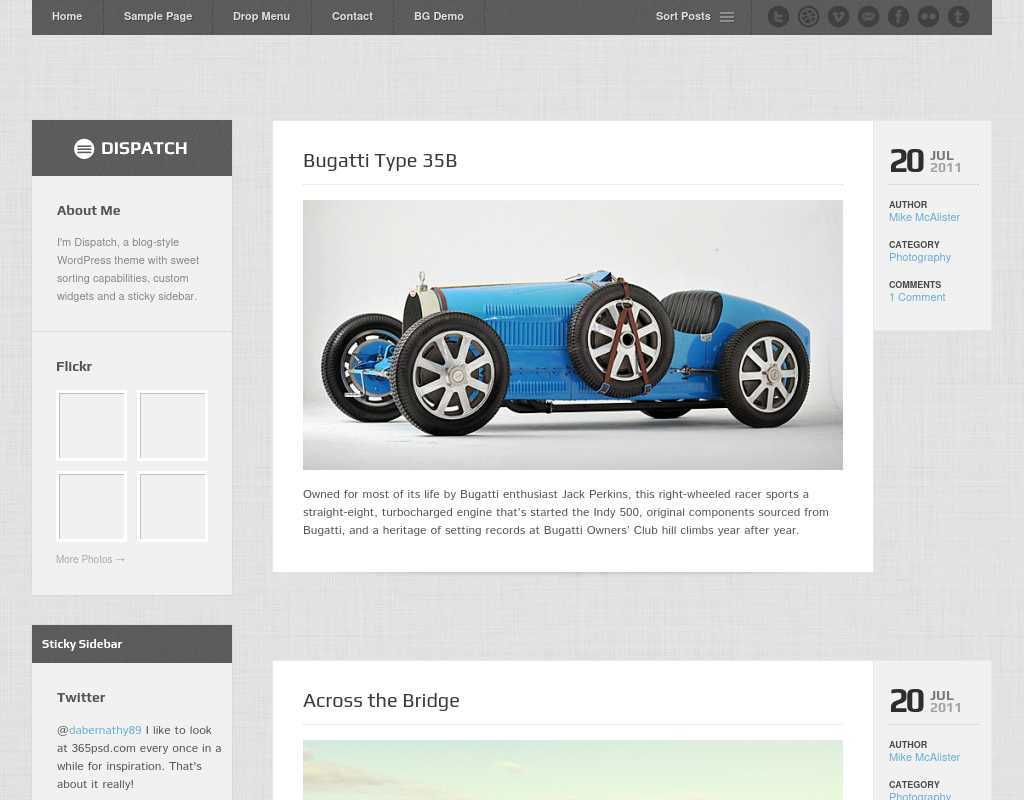Expand the Sort Posts menu
The width and height of the screenshot is (1024, 800).
pos(694,17)
